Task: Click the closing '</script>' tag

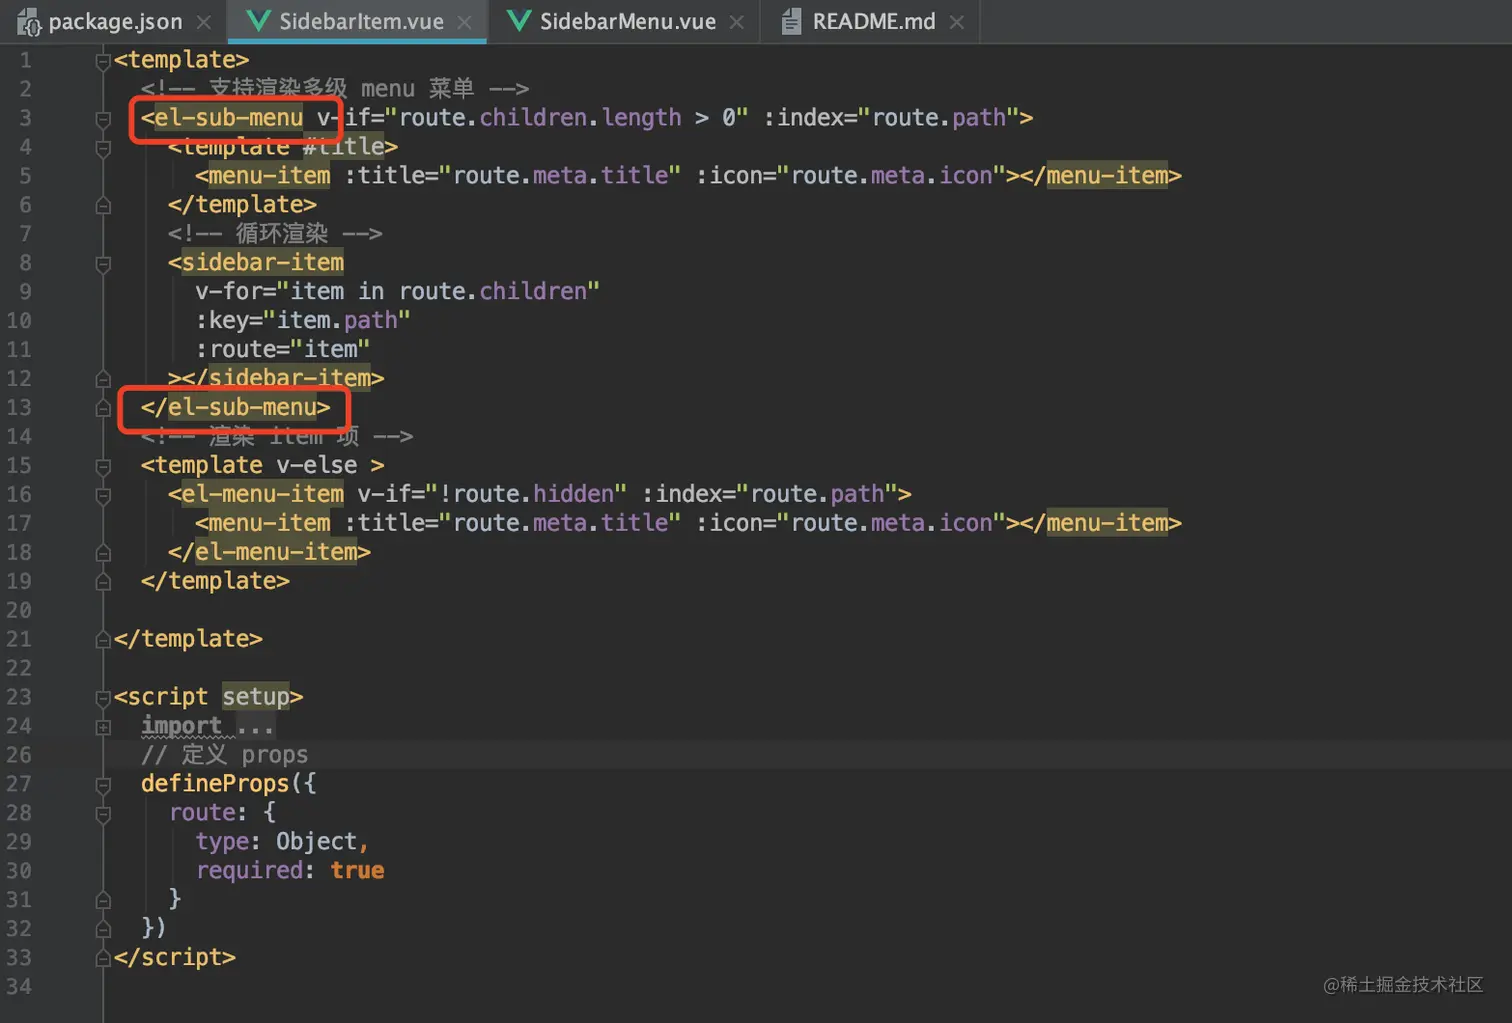Action: 175,958
